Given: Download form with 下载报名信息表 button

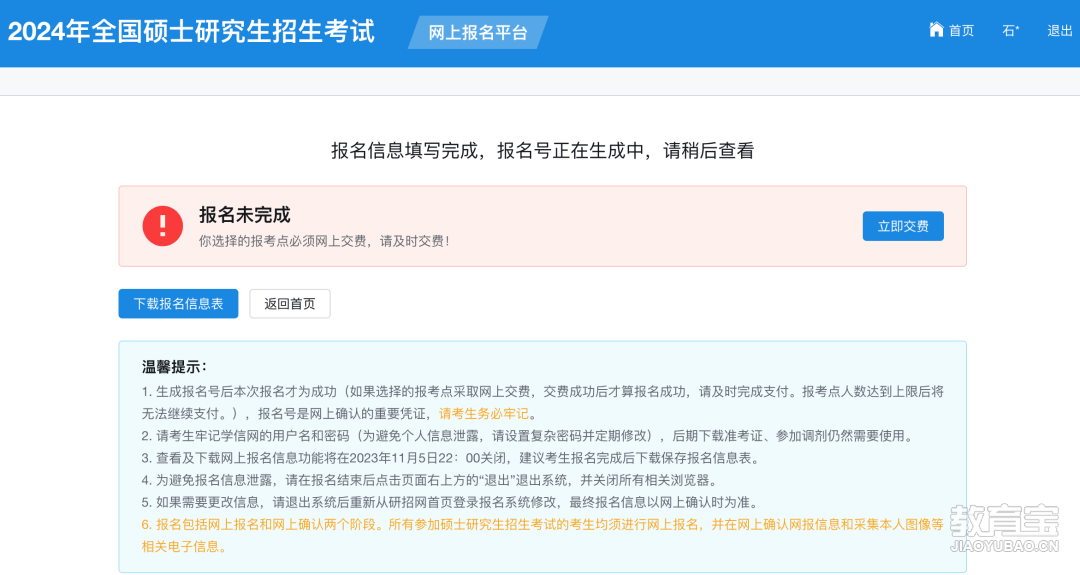Looking at the screenshot, I should coord(178,304).
